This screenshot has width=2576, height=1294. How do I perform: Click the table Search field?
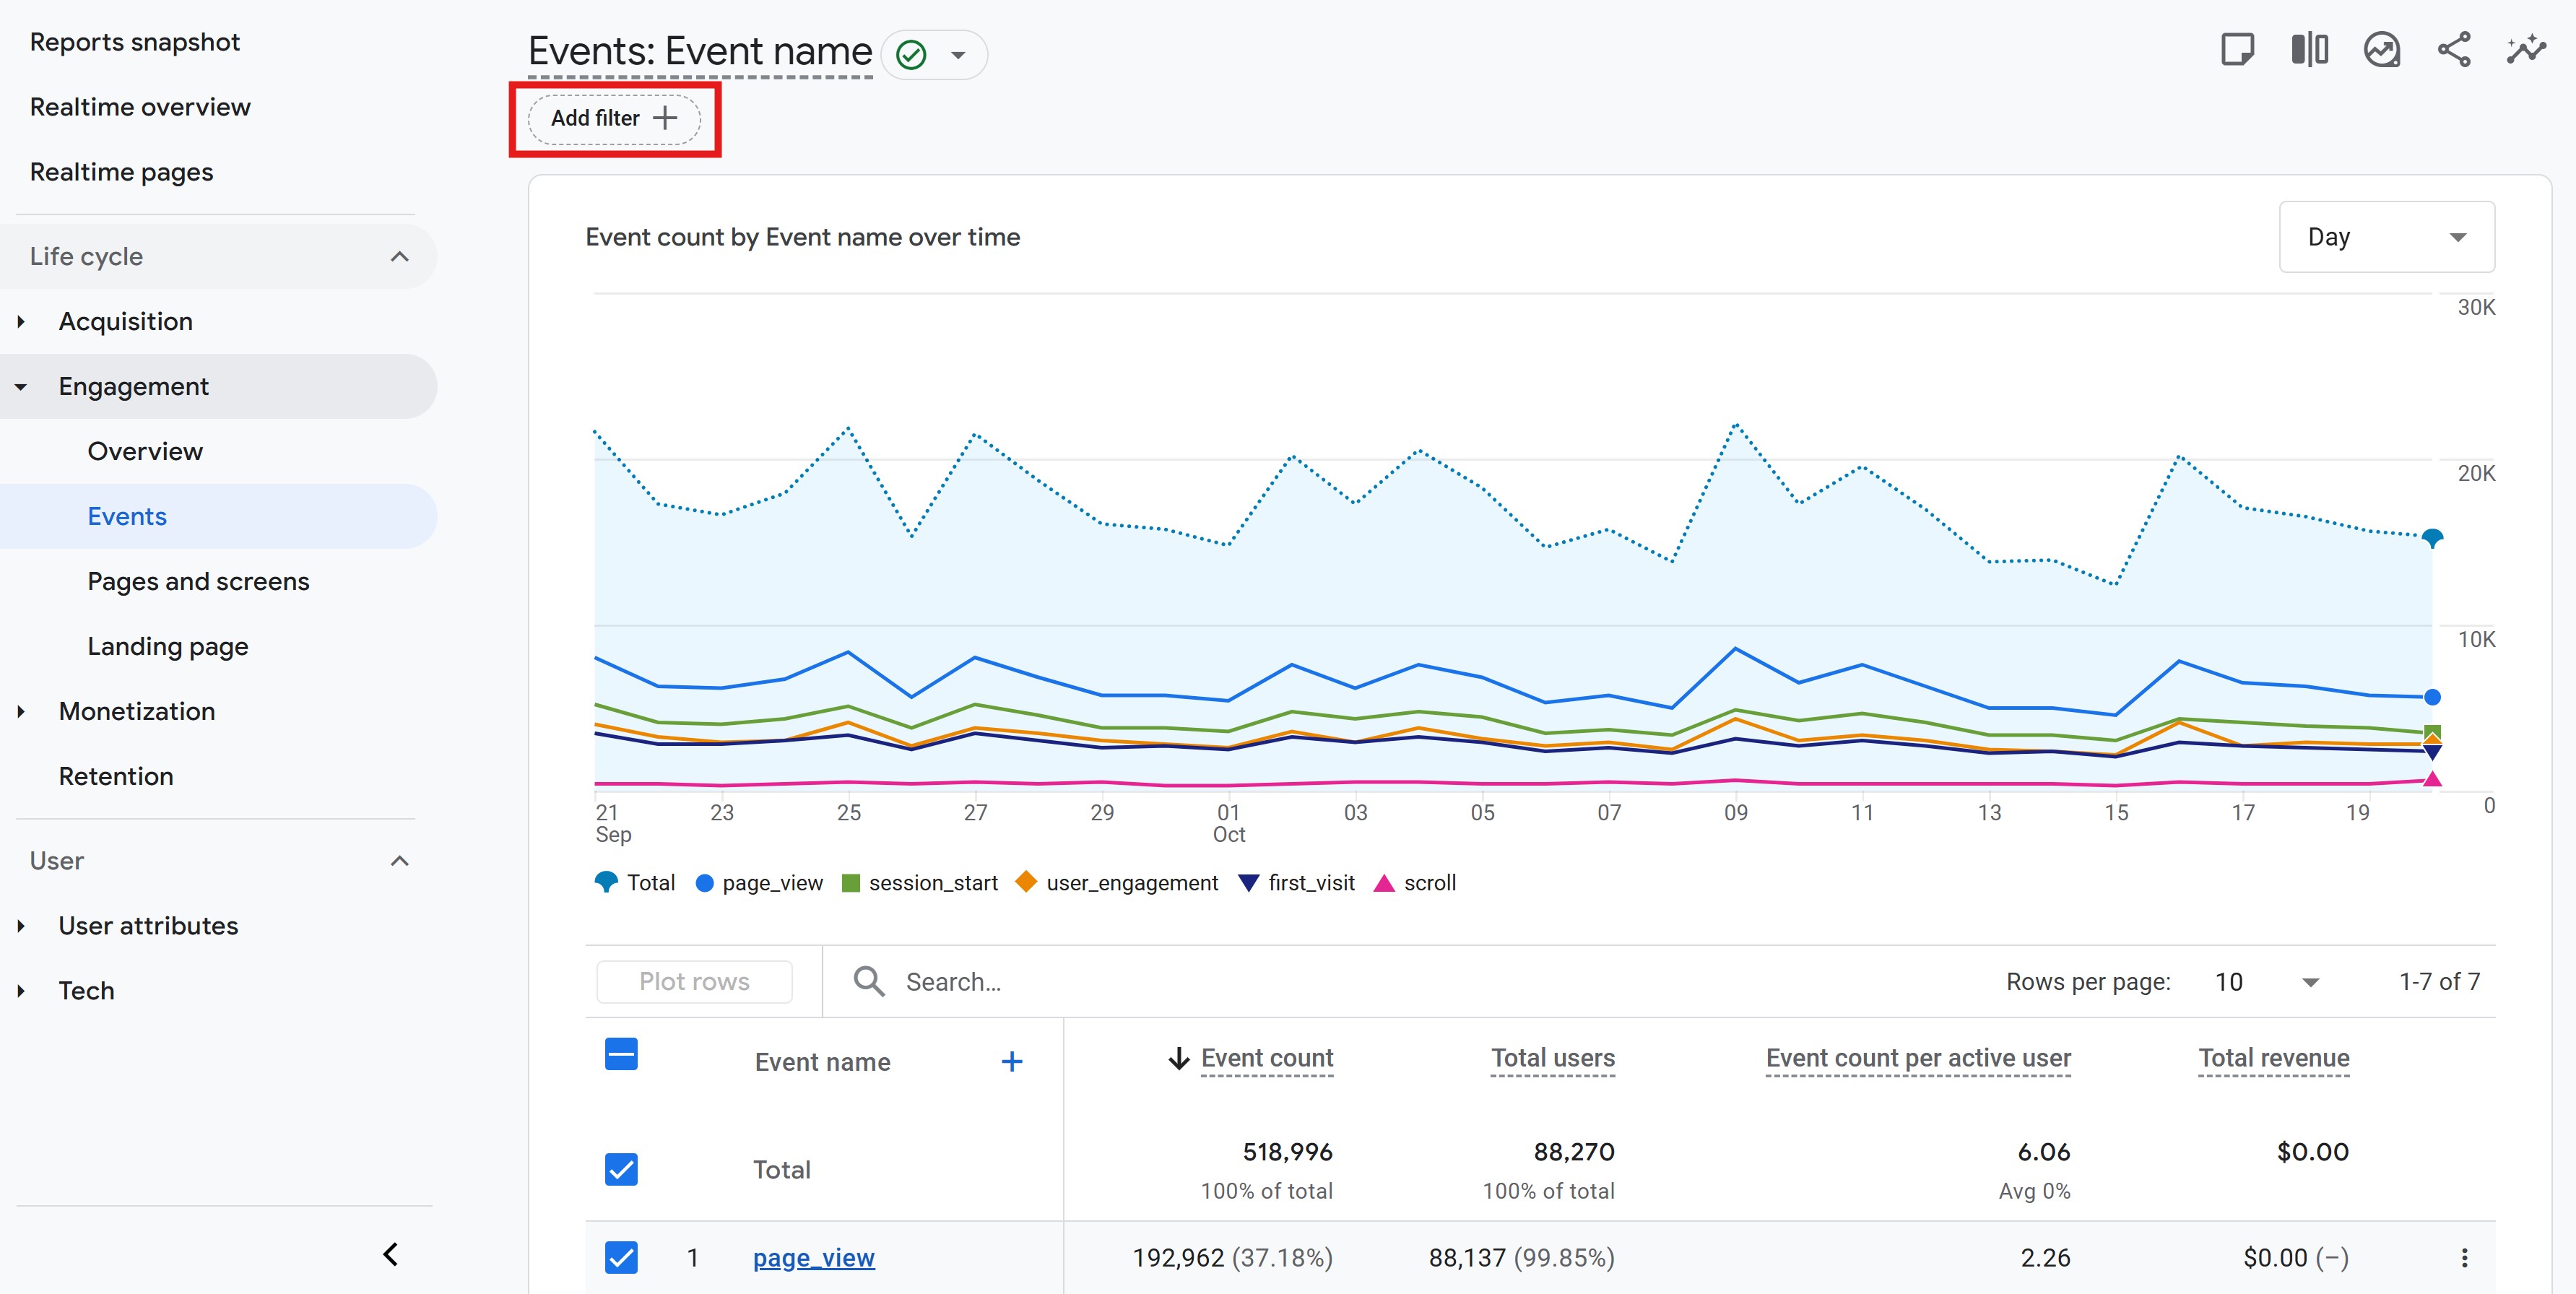click(x=953, y=982)
